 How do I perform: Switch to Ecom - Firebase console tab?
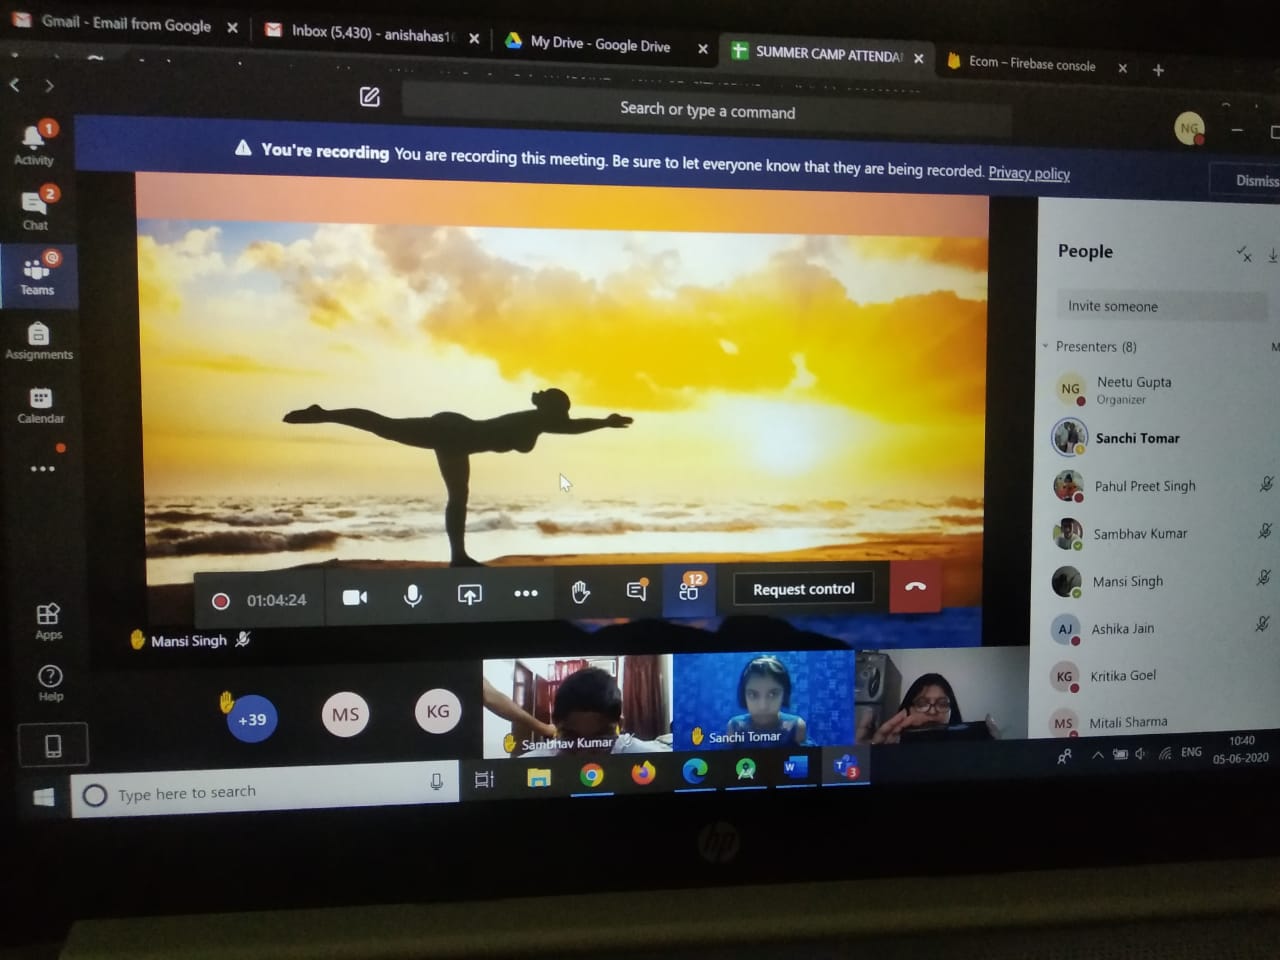point(1031,64)
